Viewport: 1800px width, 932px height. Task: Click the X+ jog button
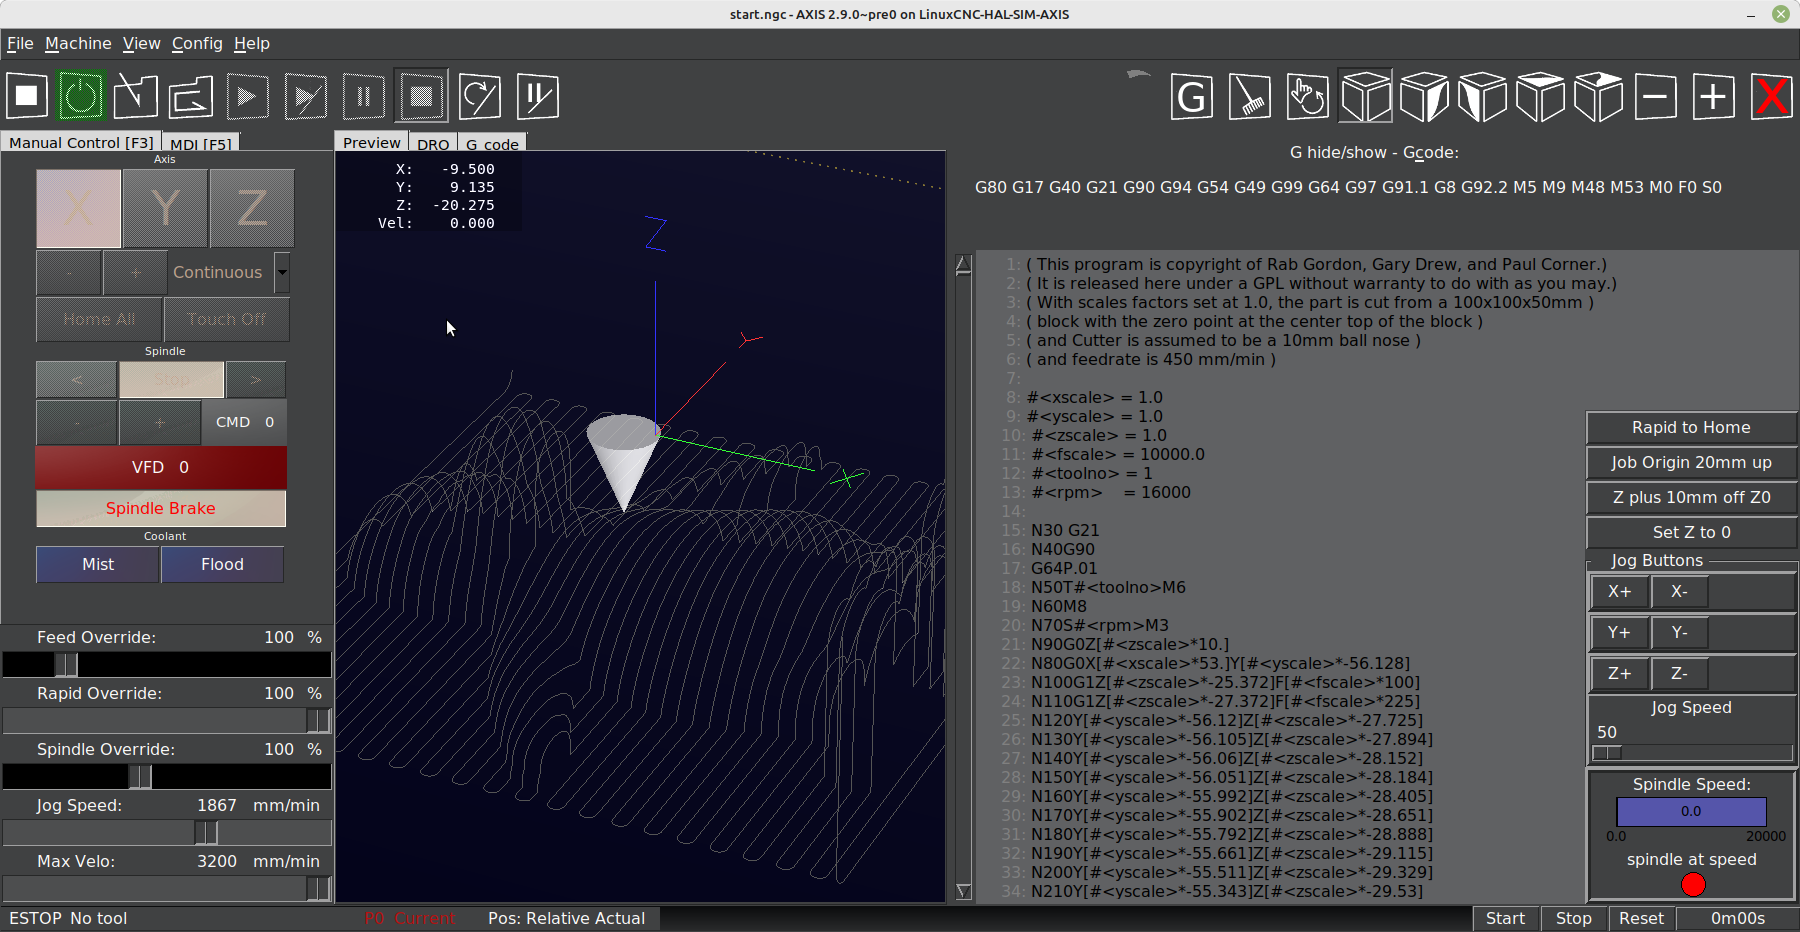click(x=1619, y=591)
